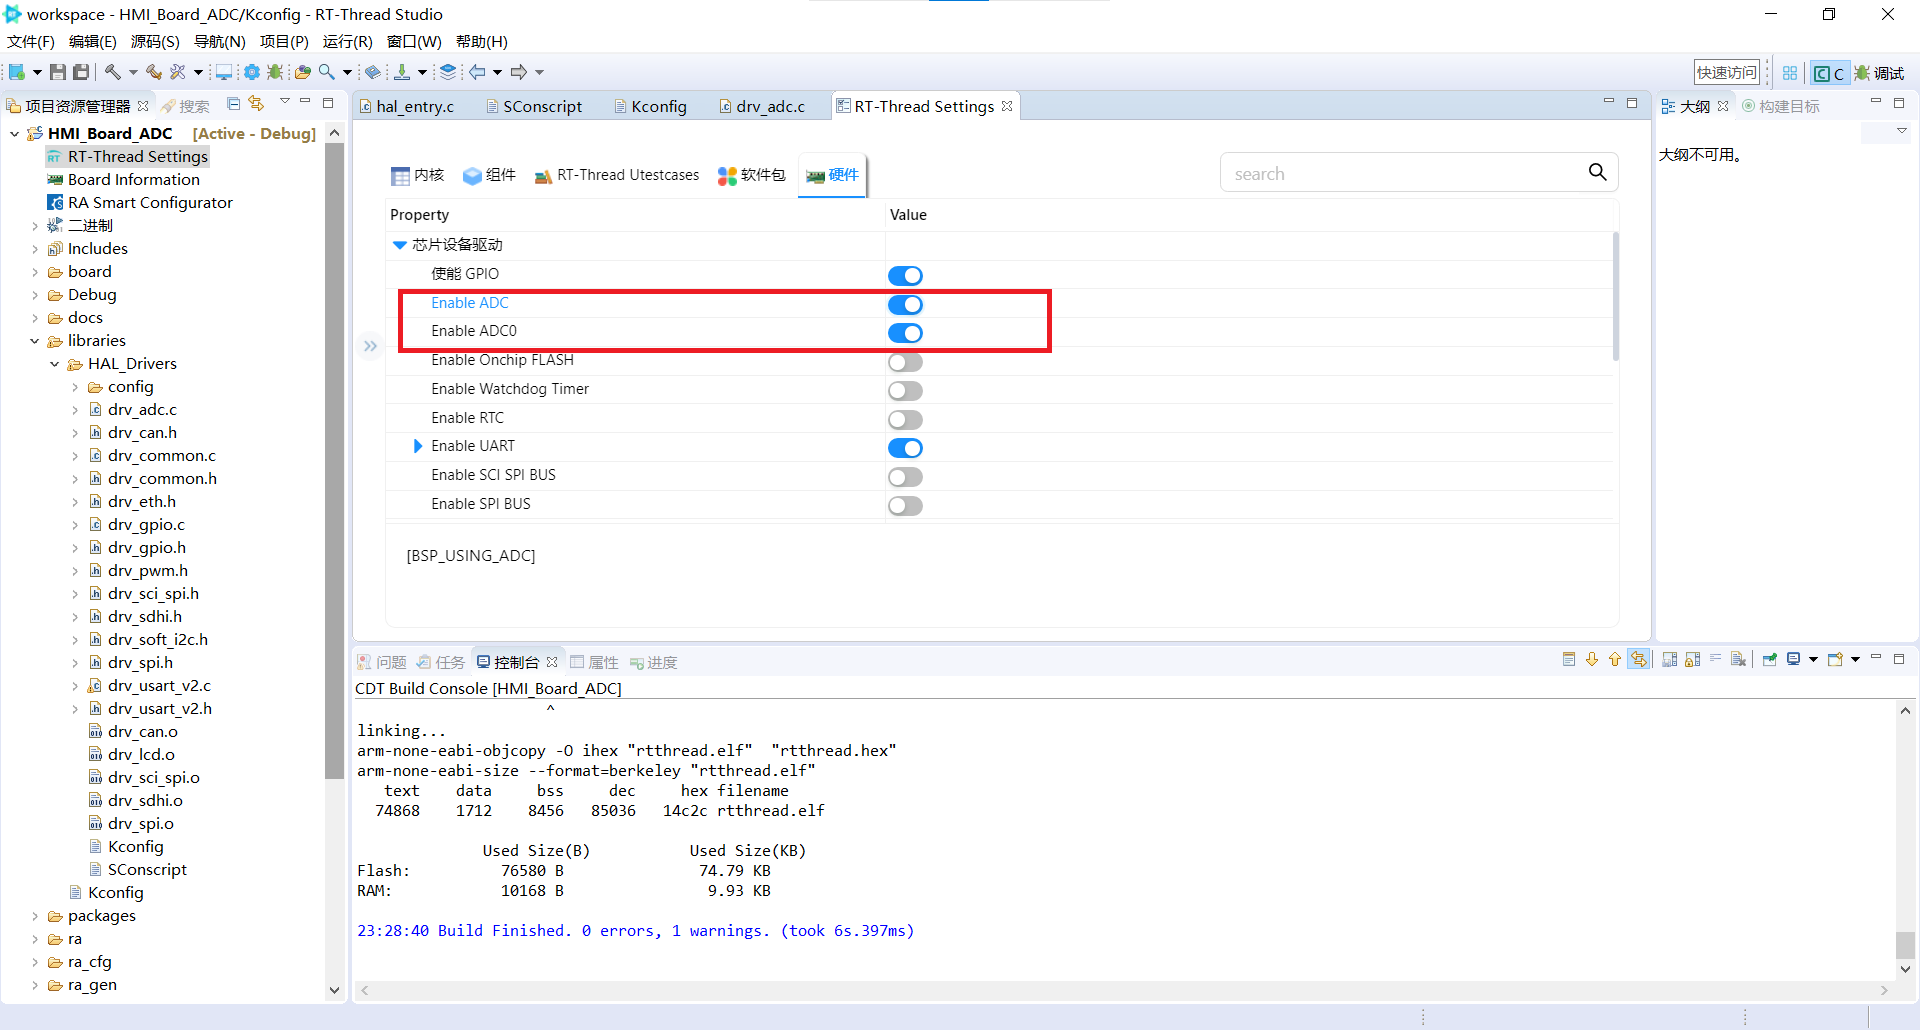Open dropdown arrow beside hammer Build icon
This screenshot has height=1030, width=1920.
pyautogui.click(x=133, y=72)
